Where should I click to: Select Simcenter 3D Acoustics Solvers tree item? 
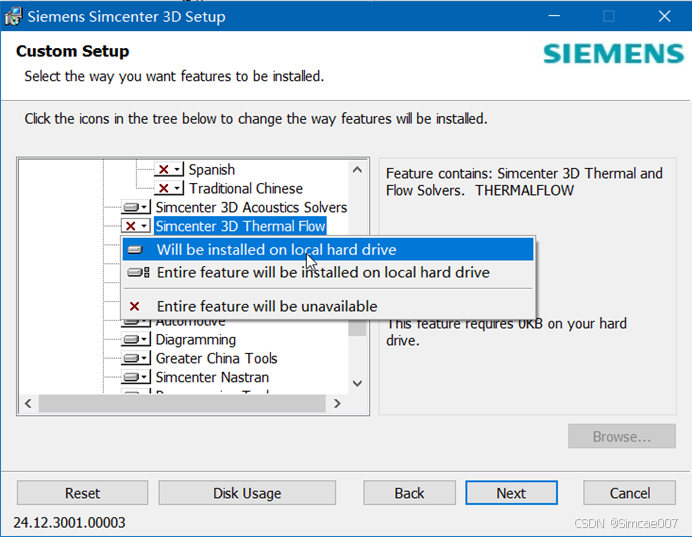[x=251, y=207]
